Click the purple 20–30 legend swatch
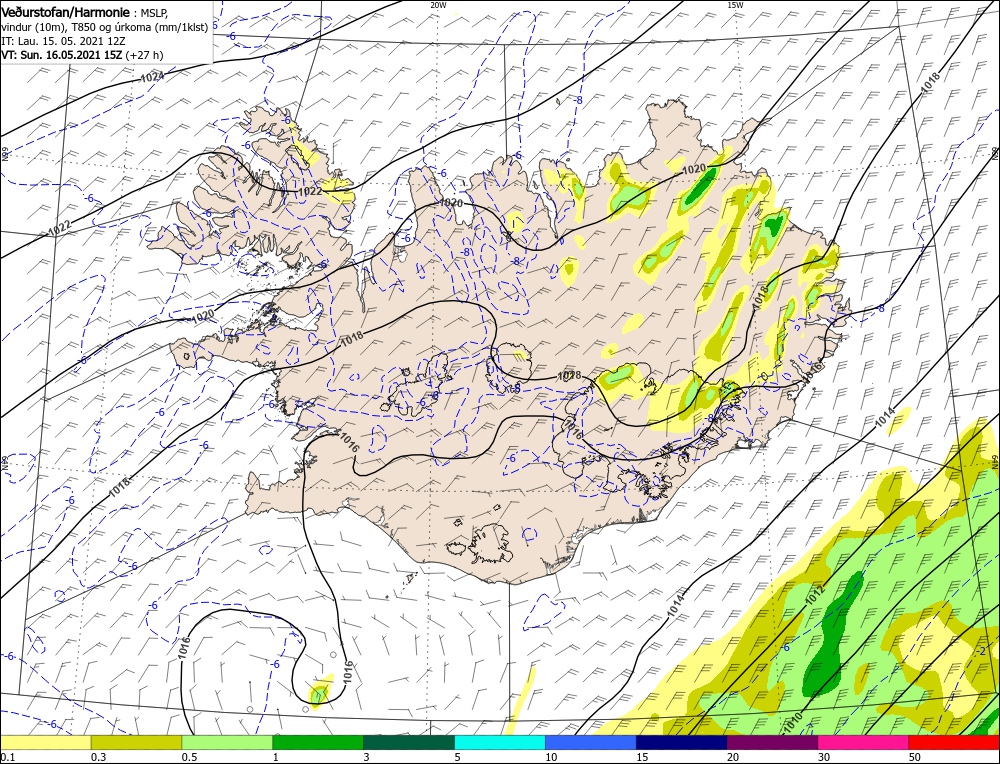Image resolution: width=1000 pixels, height=764 pixels. (x=772, y=742)
